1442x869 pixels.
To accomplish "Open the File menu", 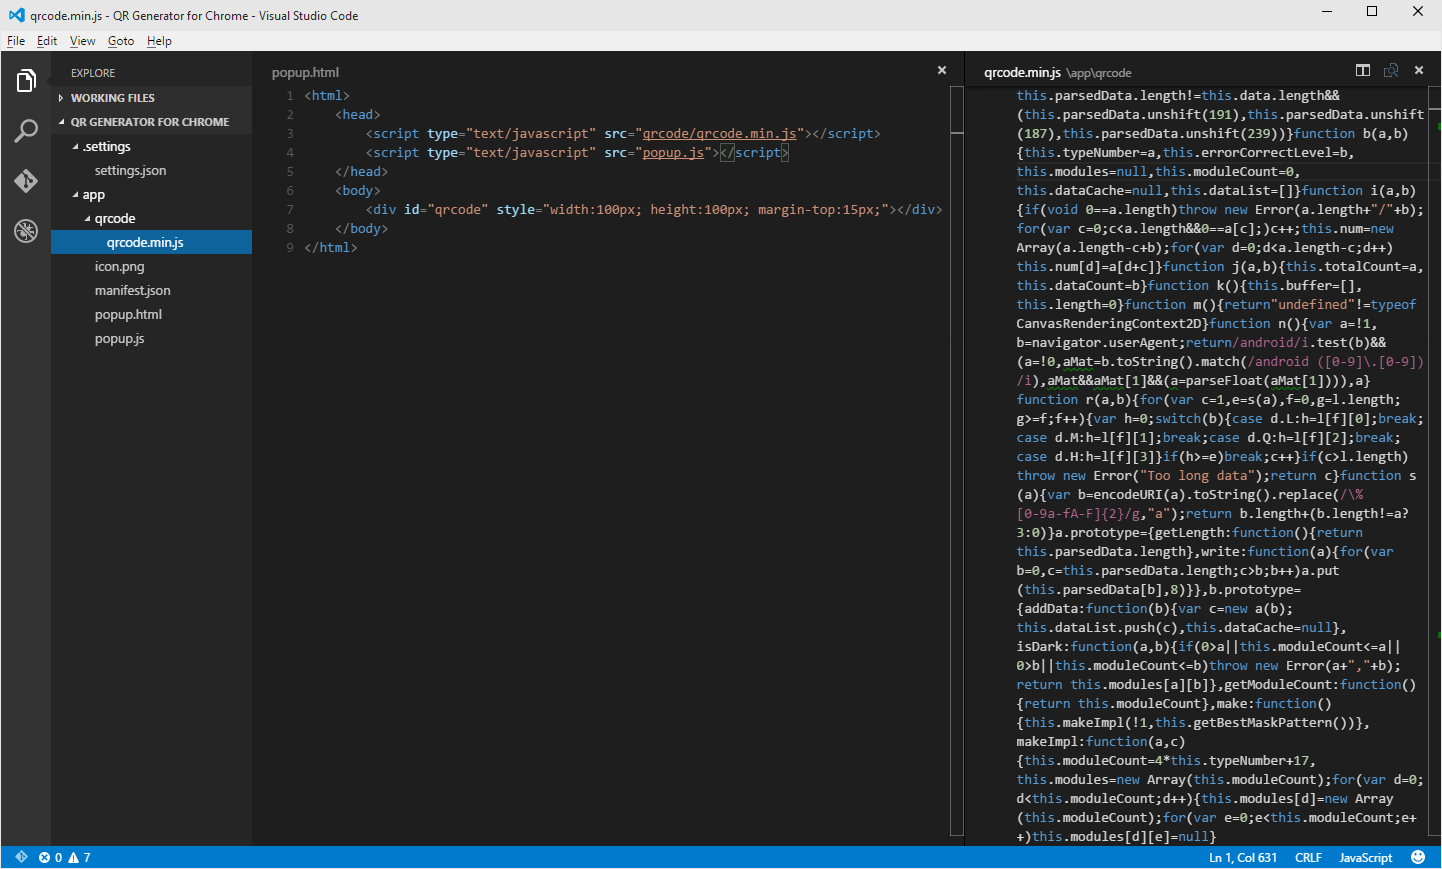I will point(16,41).
